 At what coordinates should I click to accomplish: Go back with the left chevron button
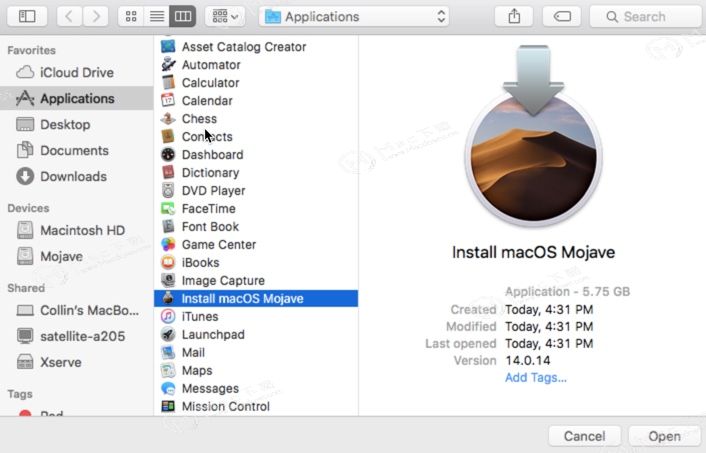click(x=69, y=17)
